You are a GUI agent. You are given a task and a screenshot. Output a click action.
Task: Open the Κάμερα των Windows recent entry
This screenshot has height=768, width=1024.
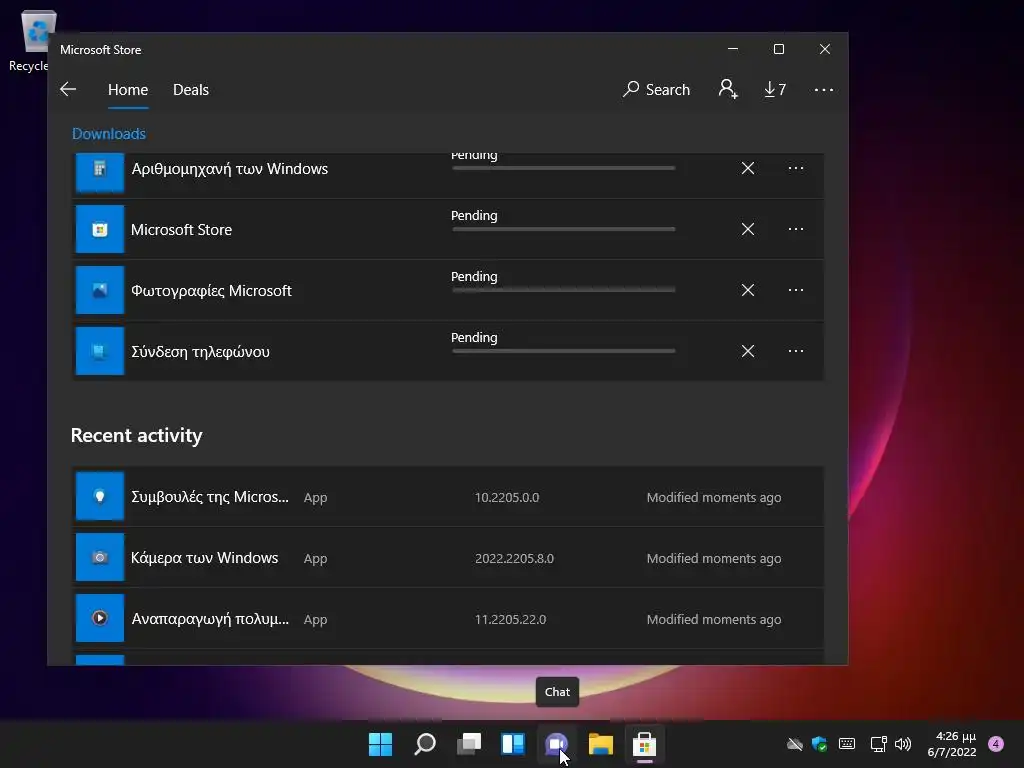(x=447, y=558)
